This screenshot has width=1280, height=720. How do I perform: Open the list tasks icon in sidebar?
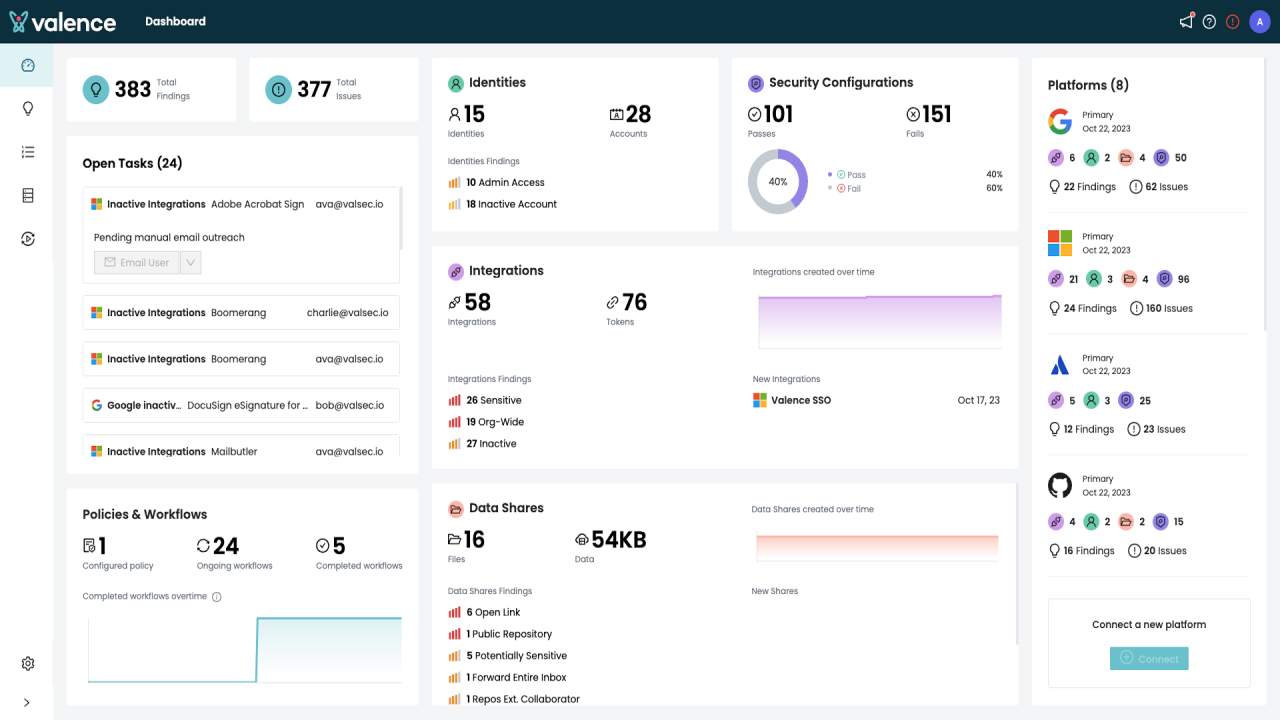click(x=28, y=152)
